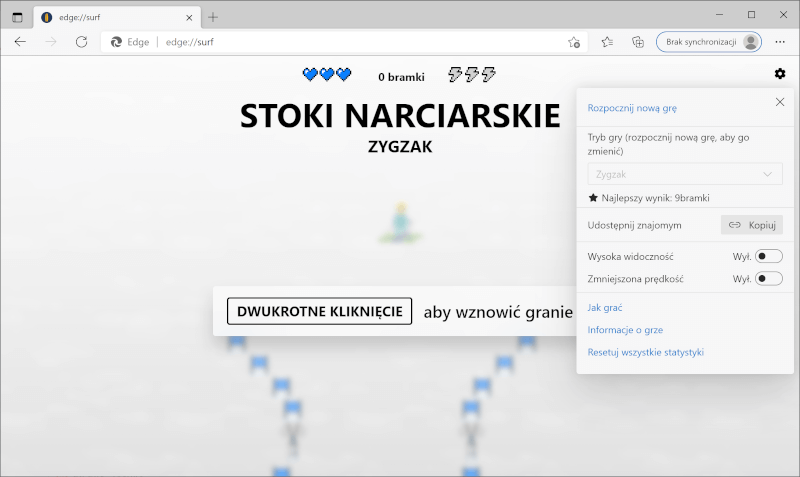
Task: Click the star icon beside Najlepszy wynik
Action: (593, 198)
